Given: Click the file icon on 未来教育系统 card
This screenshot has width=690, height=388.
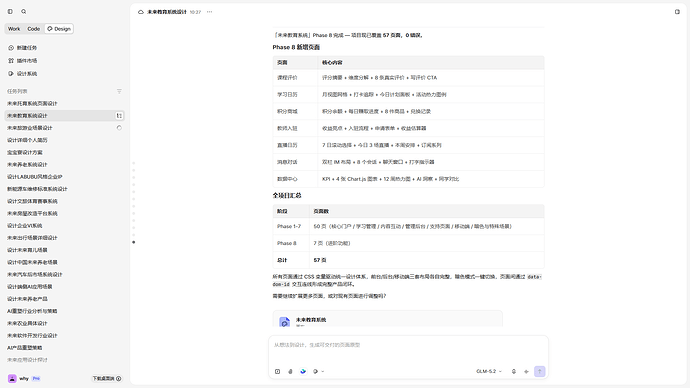Looking at the screenshot, I should tap(285, 322).
